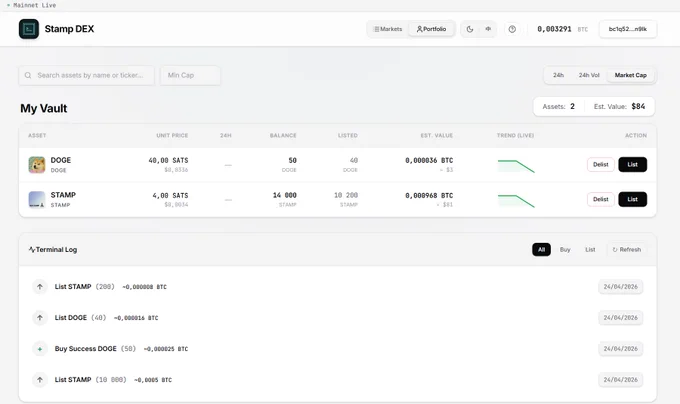The height and width of the screenshot is (404, 680).
Task: Click the ASSET column header
Action: click(x=37, y=136)
